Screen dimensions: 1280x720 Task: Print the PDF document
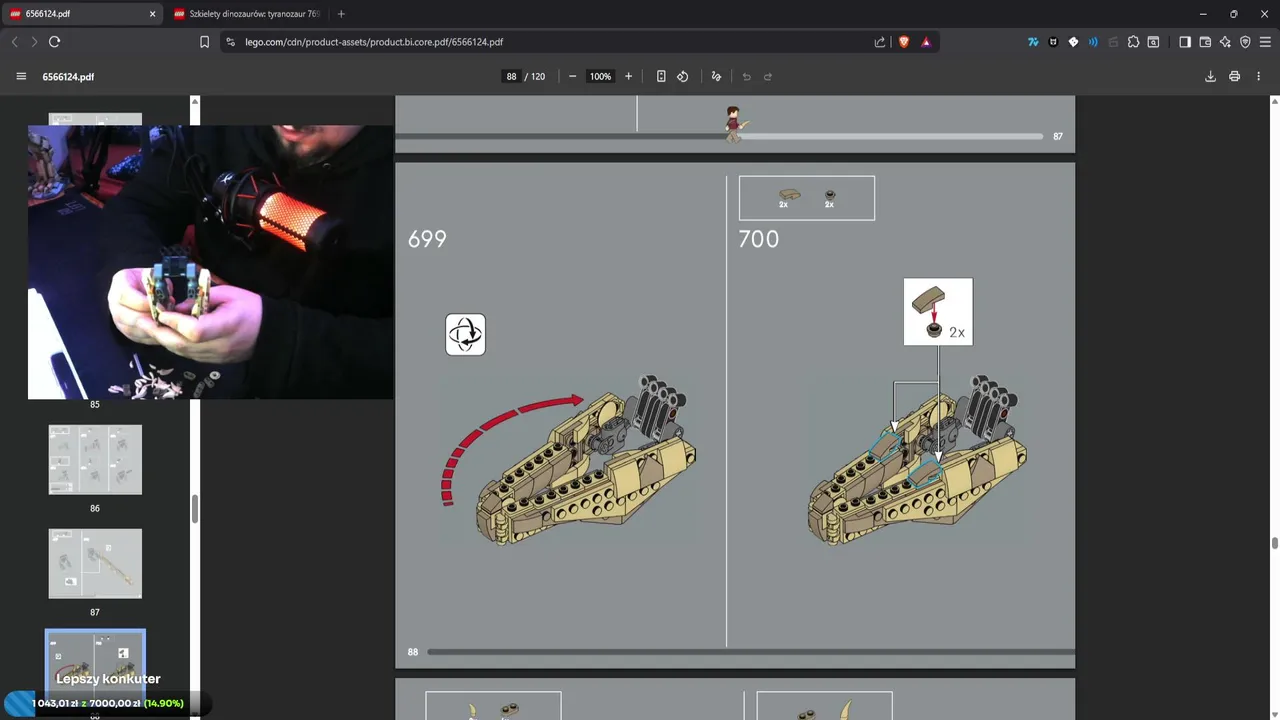pos(1234,76)
